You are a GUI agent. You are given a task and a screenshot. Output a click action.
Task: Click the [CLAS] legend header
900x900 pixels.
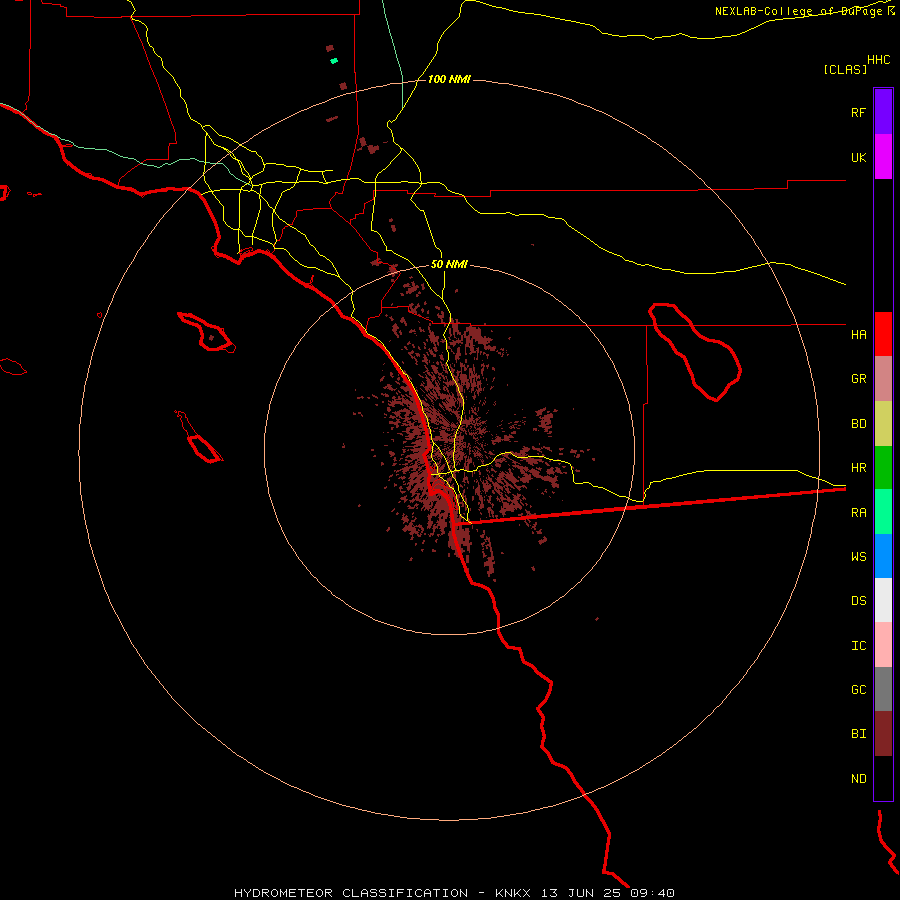(x=845, y=69)
